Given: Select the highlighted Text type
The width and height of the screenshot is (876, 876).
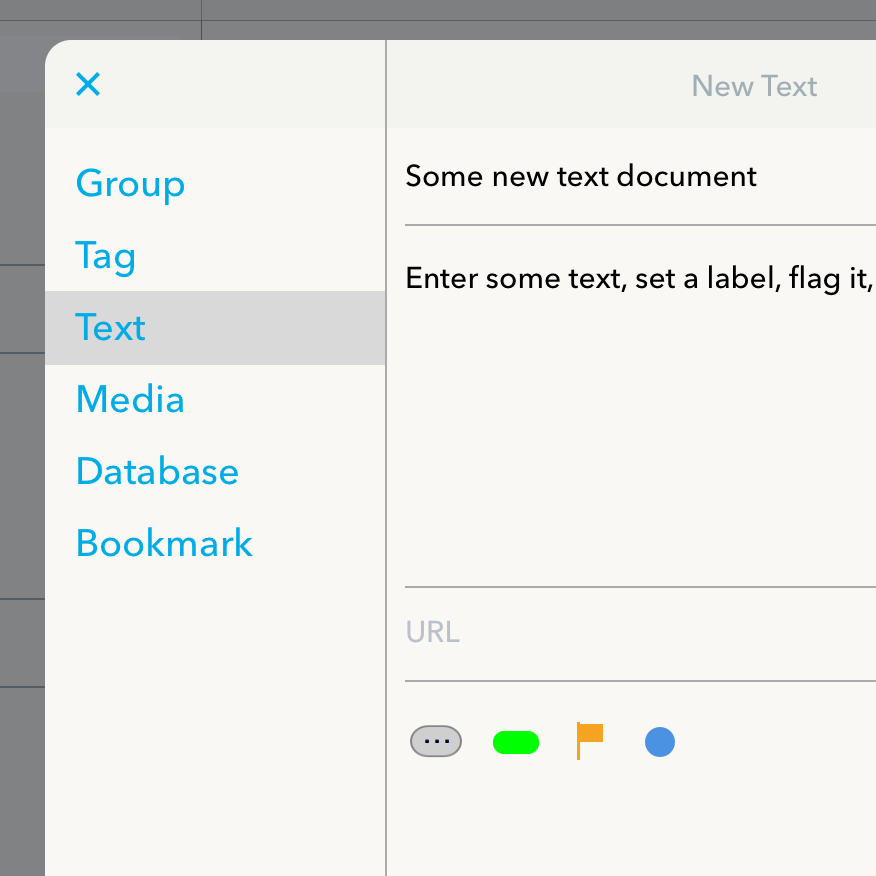Looking at the screenshot, I should coord(215,327).
